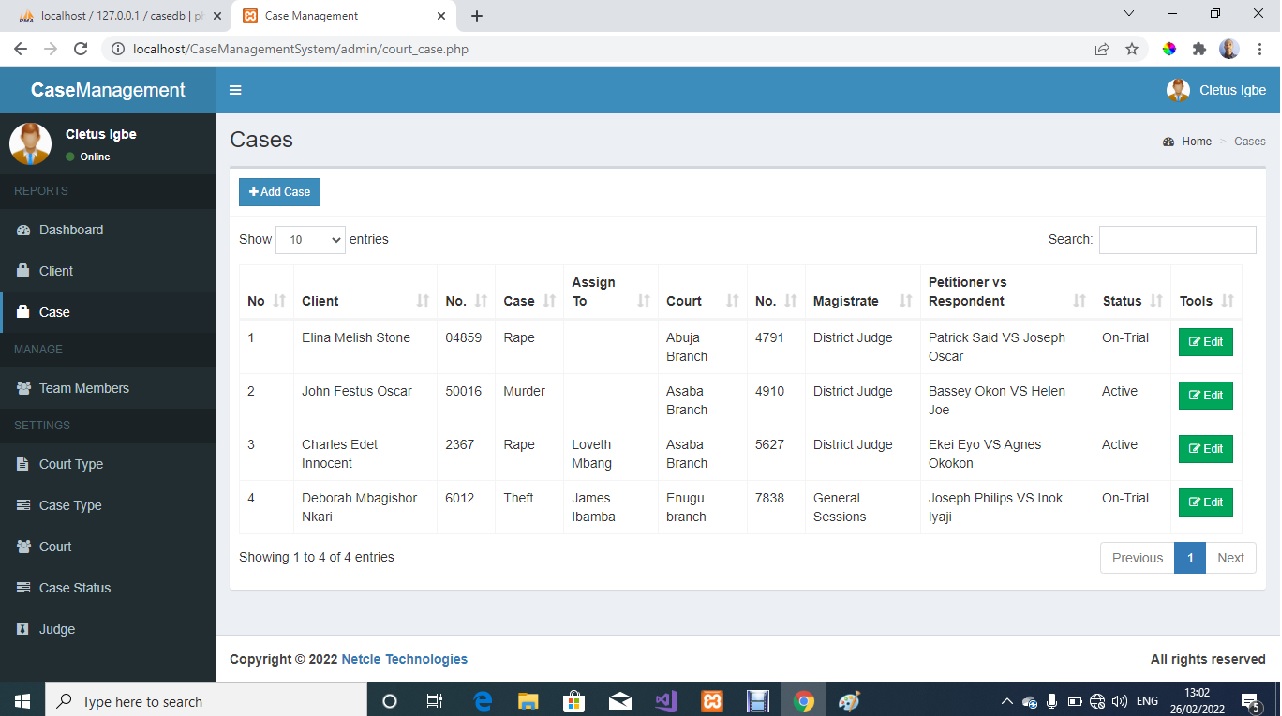Toggle sorting on the Magistrate column

pos(906,300)
